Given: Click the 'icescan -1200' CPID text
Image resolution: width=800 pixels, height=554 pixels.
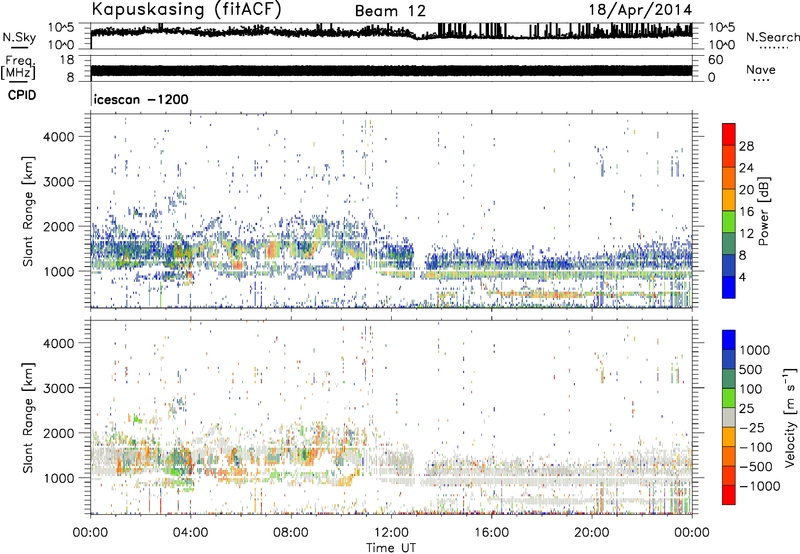Looking at the screenshot, I should point(141,99).
